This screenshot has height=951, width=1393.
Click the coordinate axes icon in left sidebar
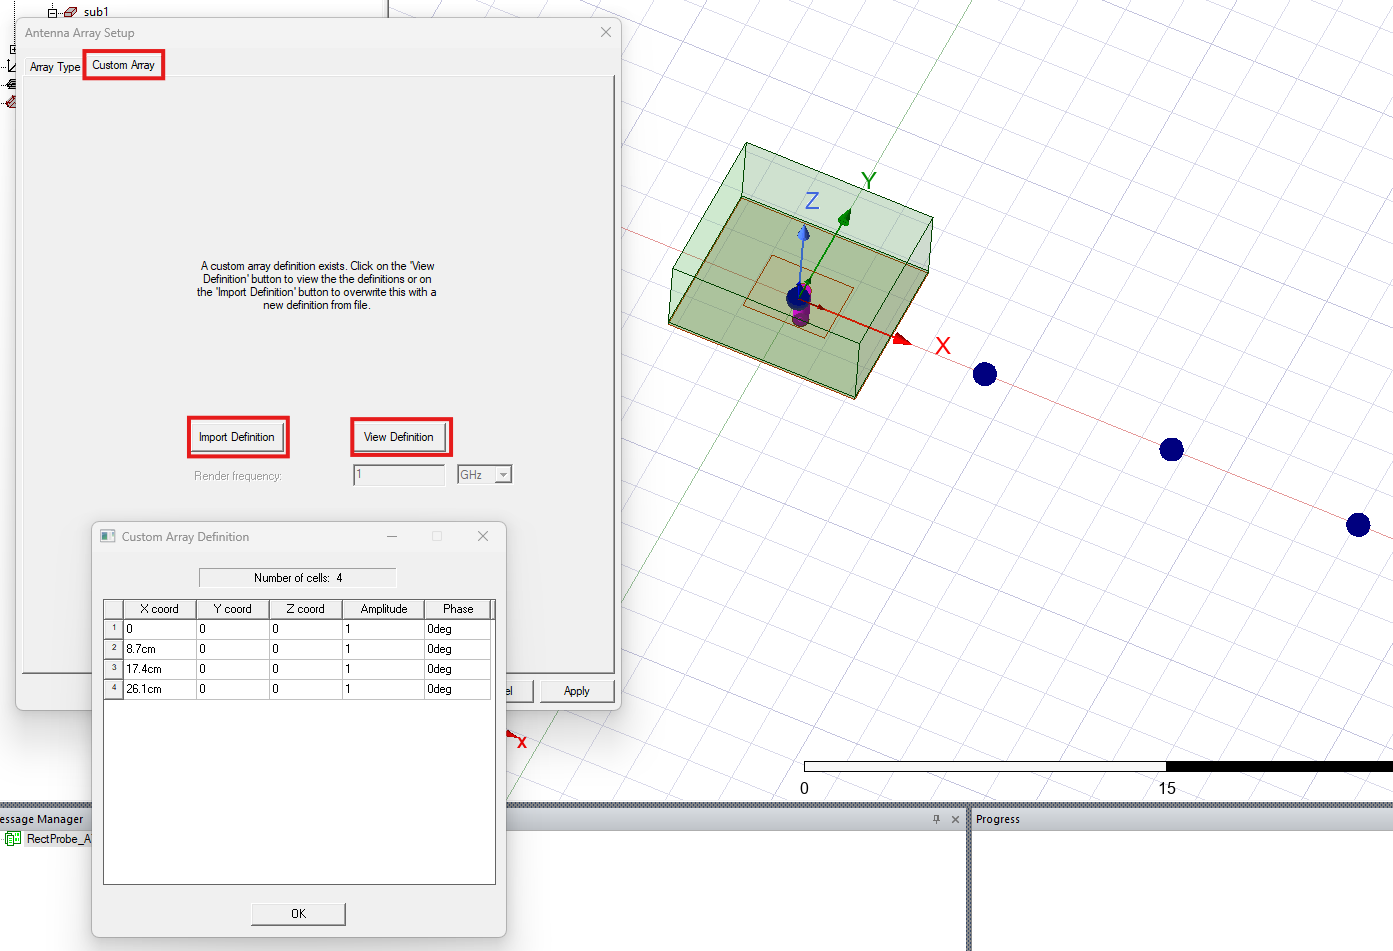click(x=12, y=66)
